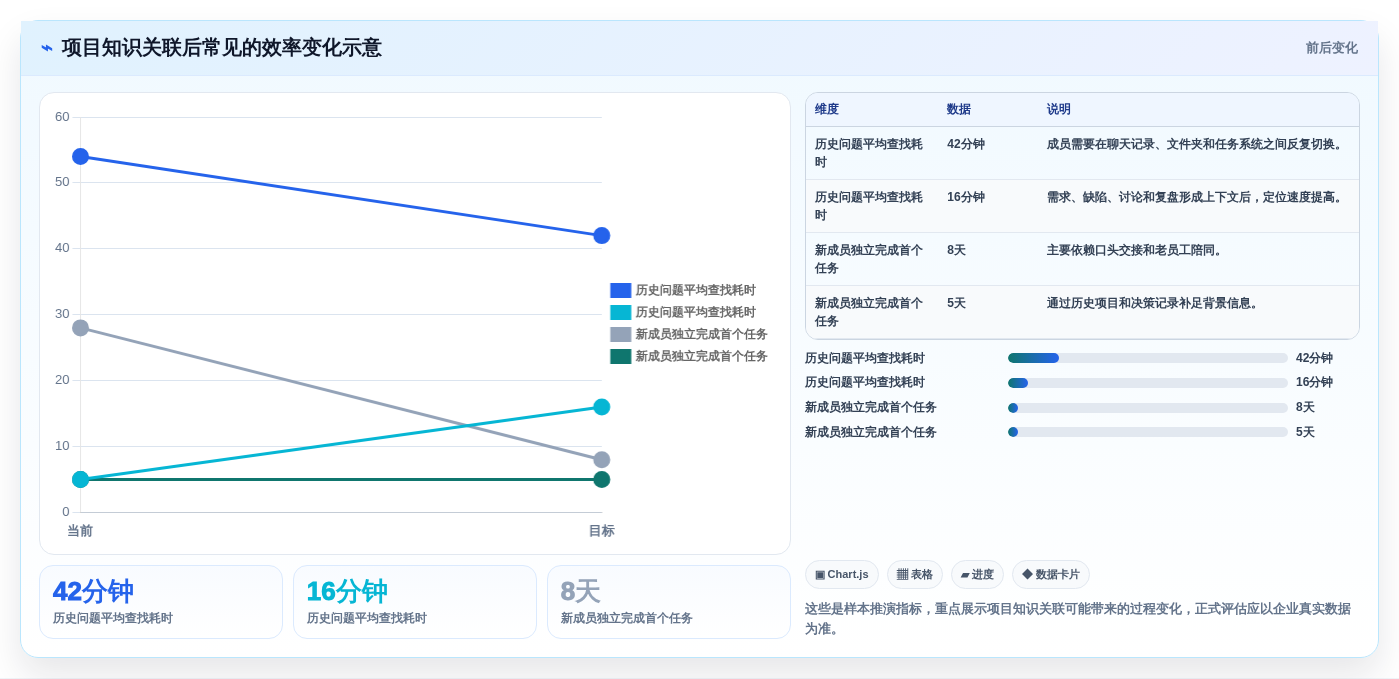Click the footnote starting 这些是样本推演指标
1399x679 pixels.
point(1078,618)
